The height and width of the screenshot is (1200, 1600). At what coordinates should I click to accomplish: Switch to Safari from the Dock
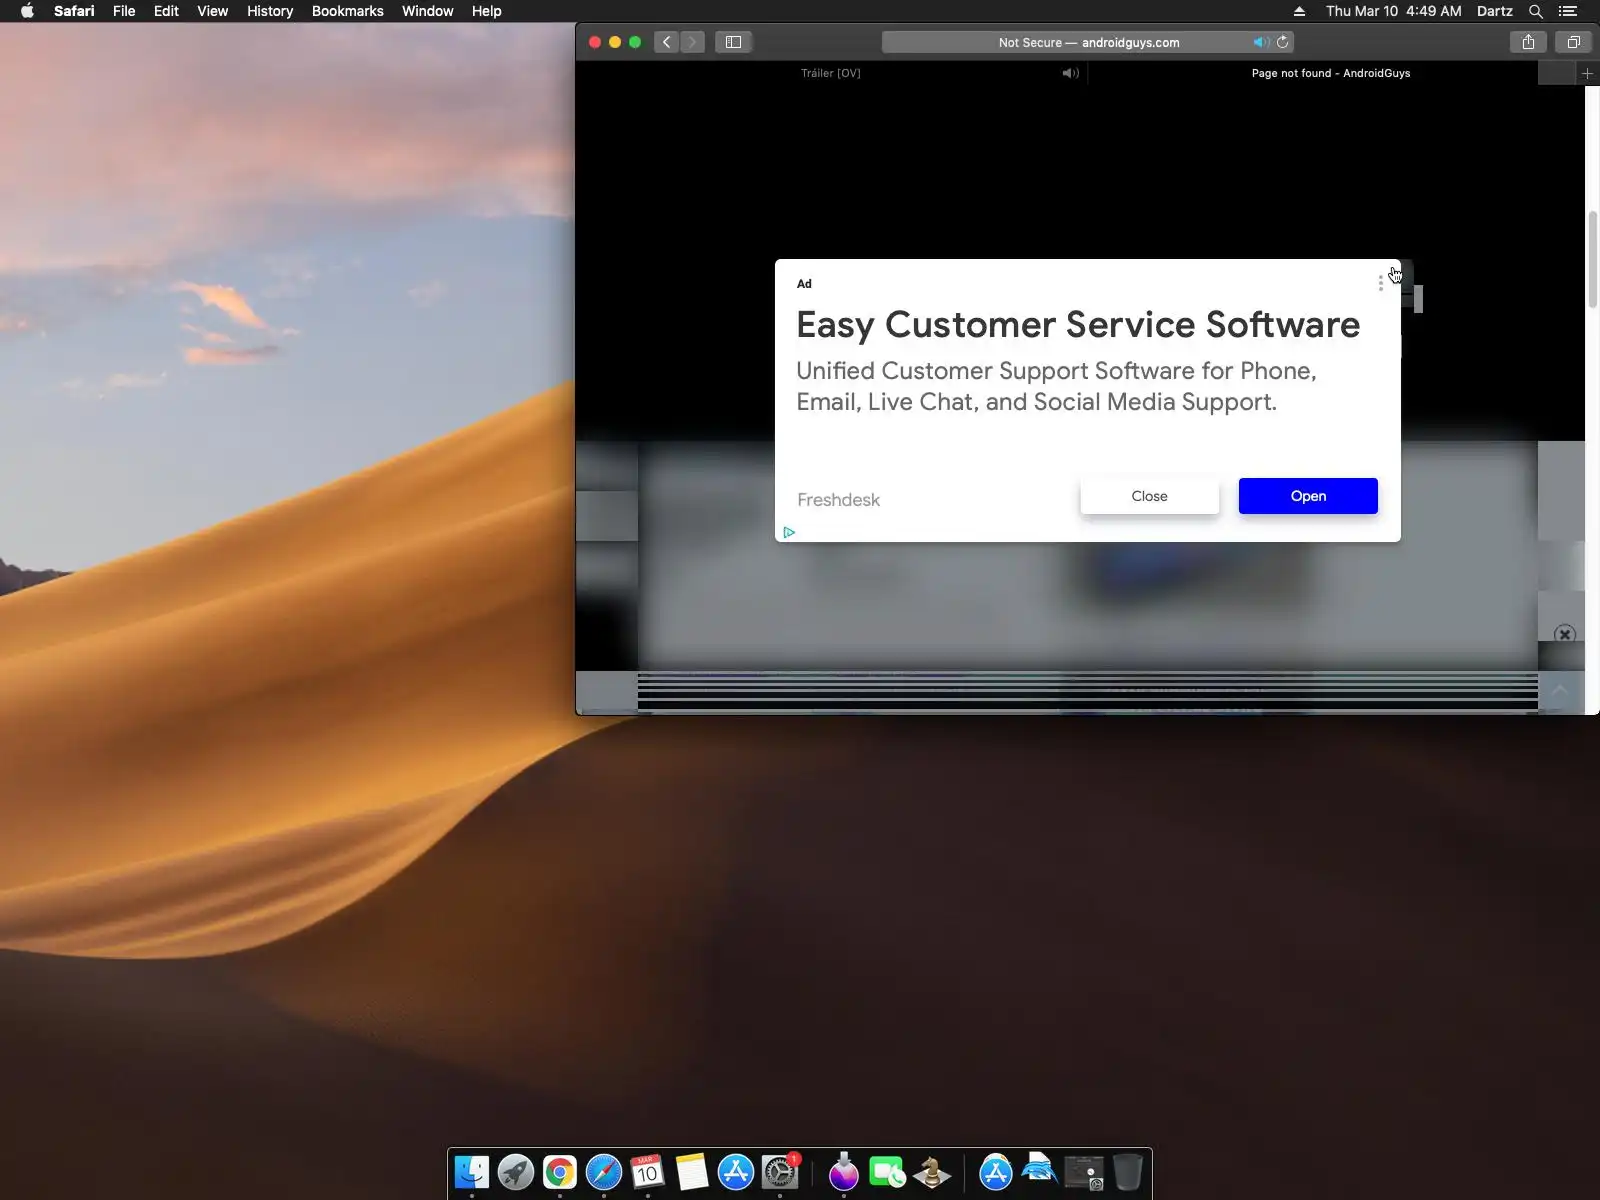tap(604, 1172)
